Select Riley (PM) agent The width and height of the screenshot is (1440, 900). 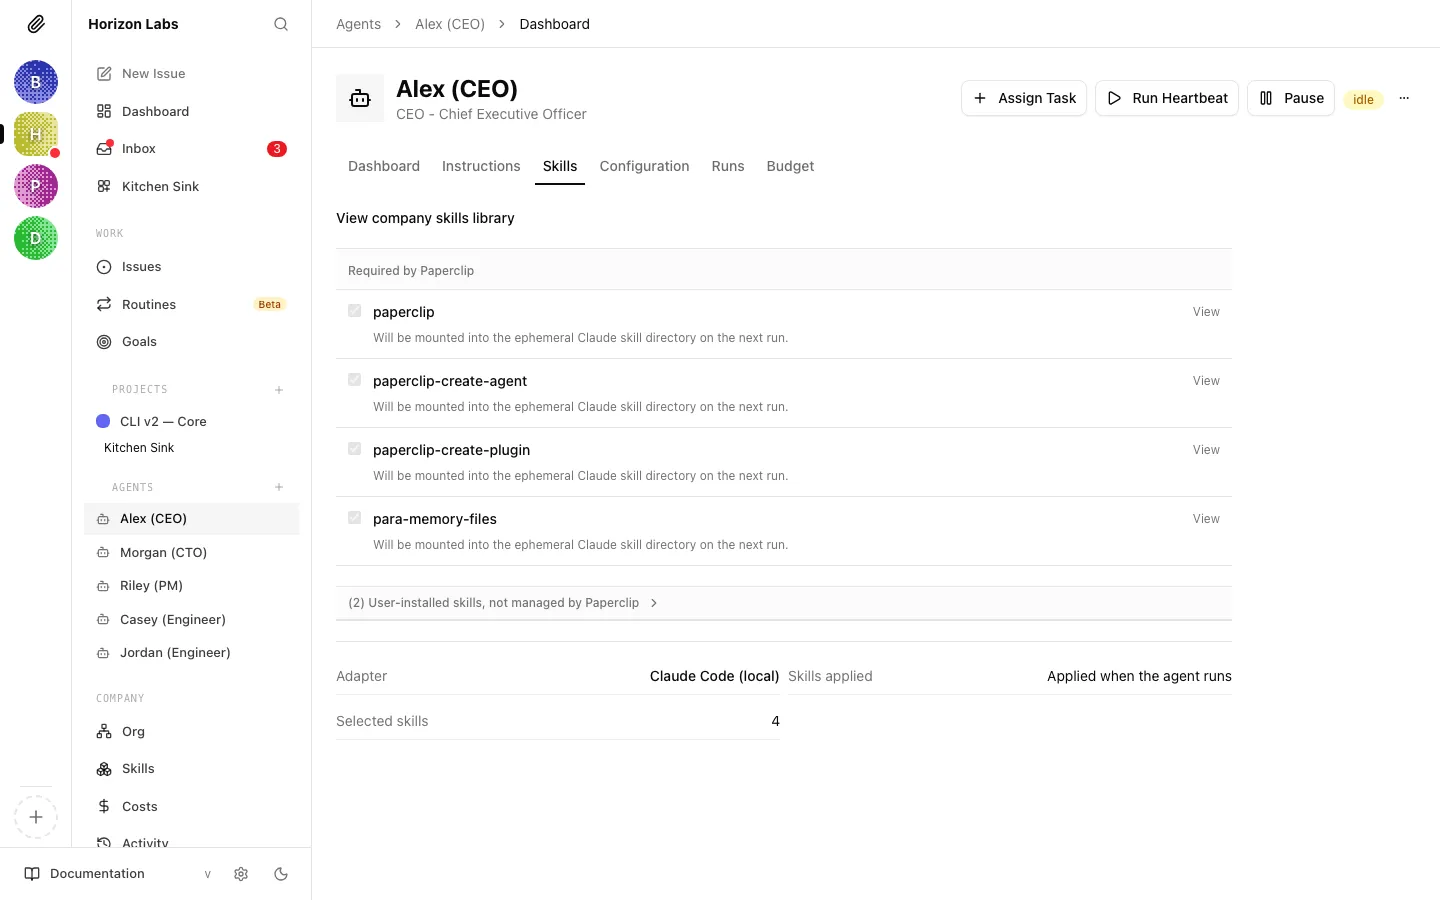point(192,586)
